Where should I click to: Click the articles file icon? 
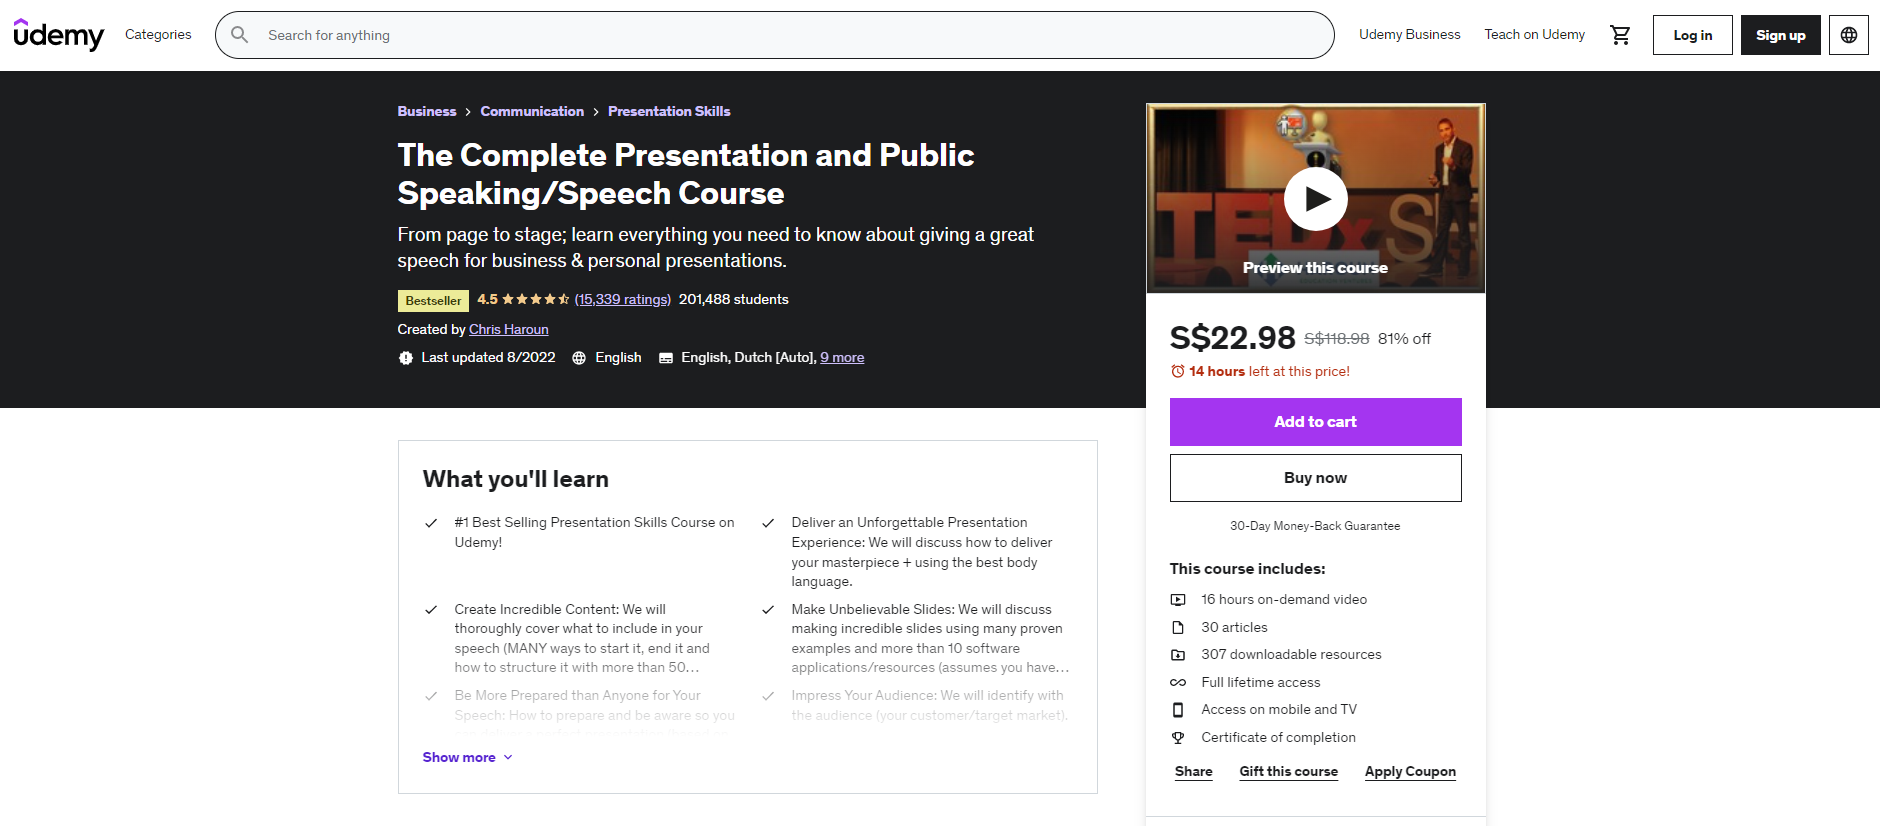[1178, 628]
